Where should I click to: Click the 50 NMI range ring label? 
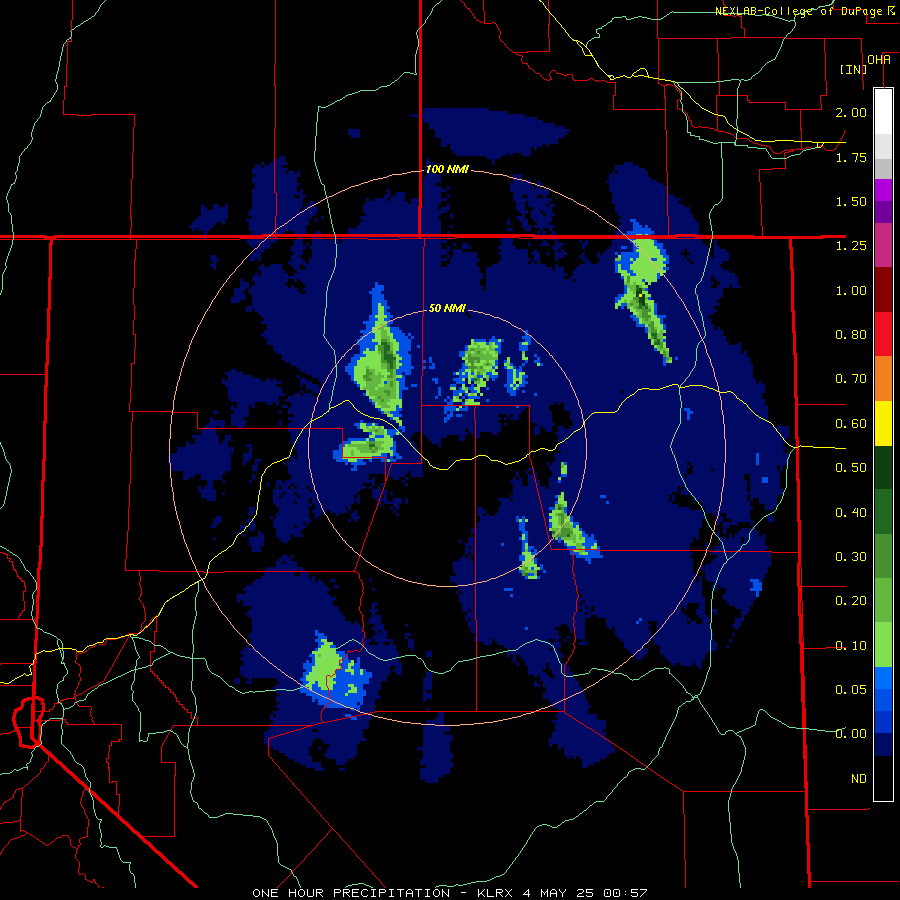[447, 308]
